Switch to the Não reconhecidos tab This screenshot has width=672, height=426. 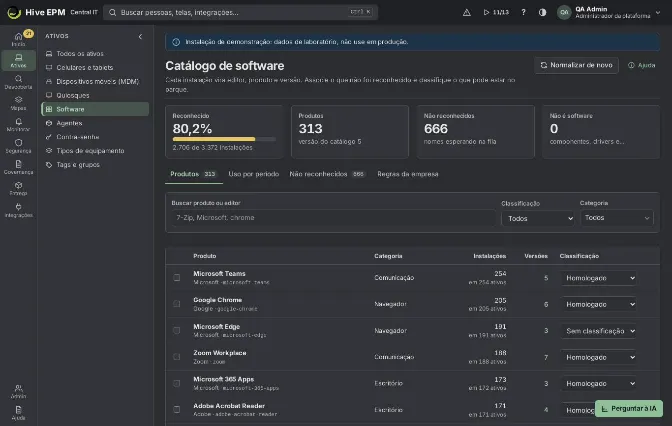tap(327, 174)
